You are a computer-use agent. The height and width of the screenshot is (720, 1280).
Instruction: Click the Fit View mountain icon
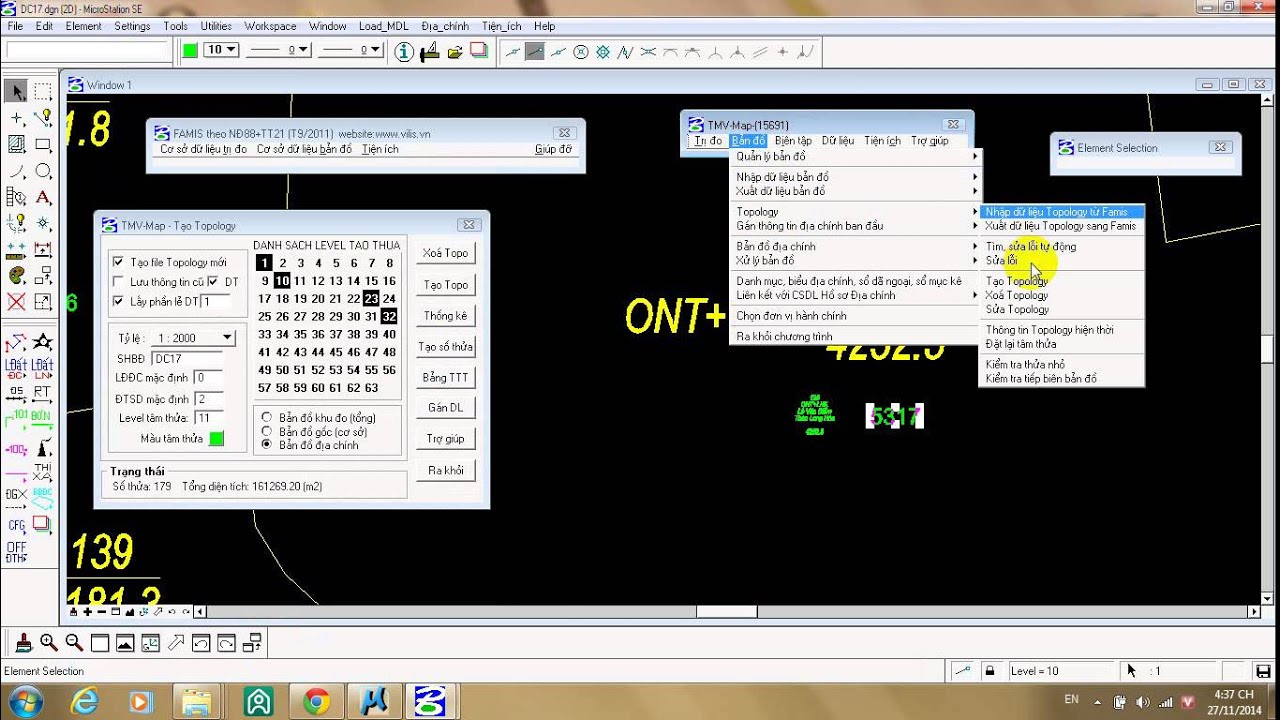tap(125, 643)
